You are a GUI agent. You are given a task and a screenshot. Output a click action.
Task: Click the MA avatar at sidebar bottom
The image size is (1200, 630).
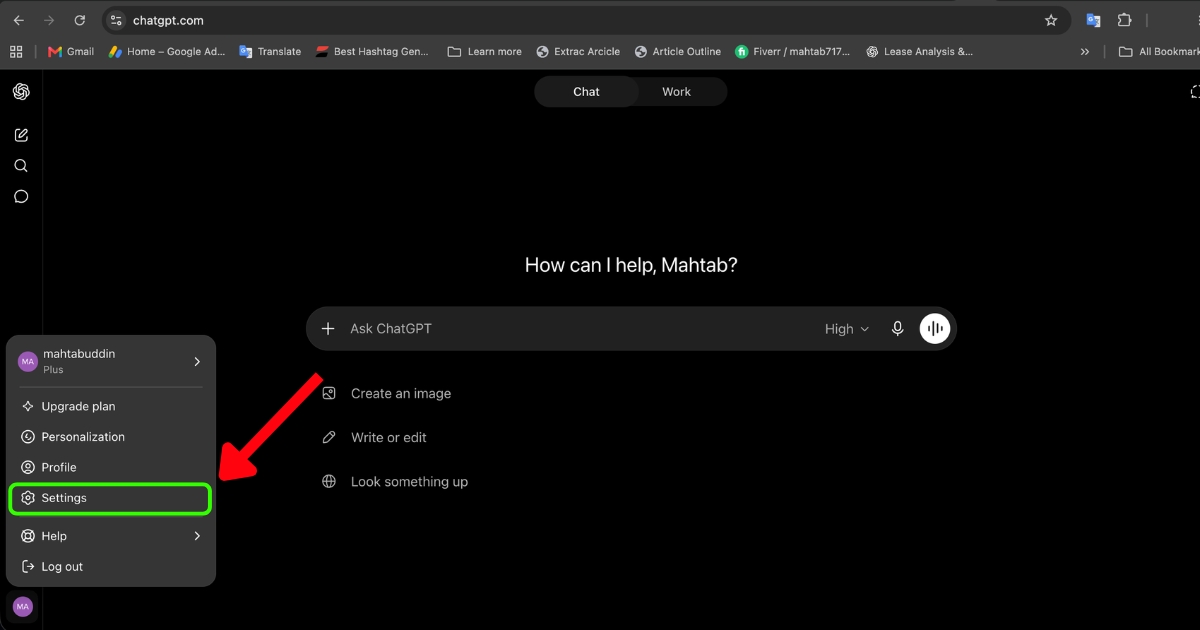coord(22,606)
